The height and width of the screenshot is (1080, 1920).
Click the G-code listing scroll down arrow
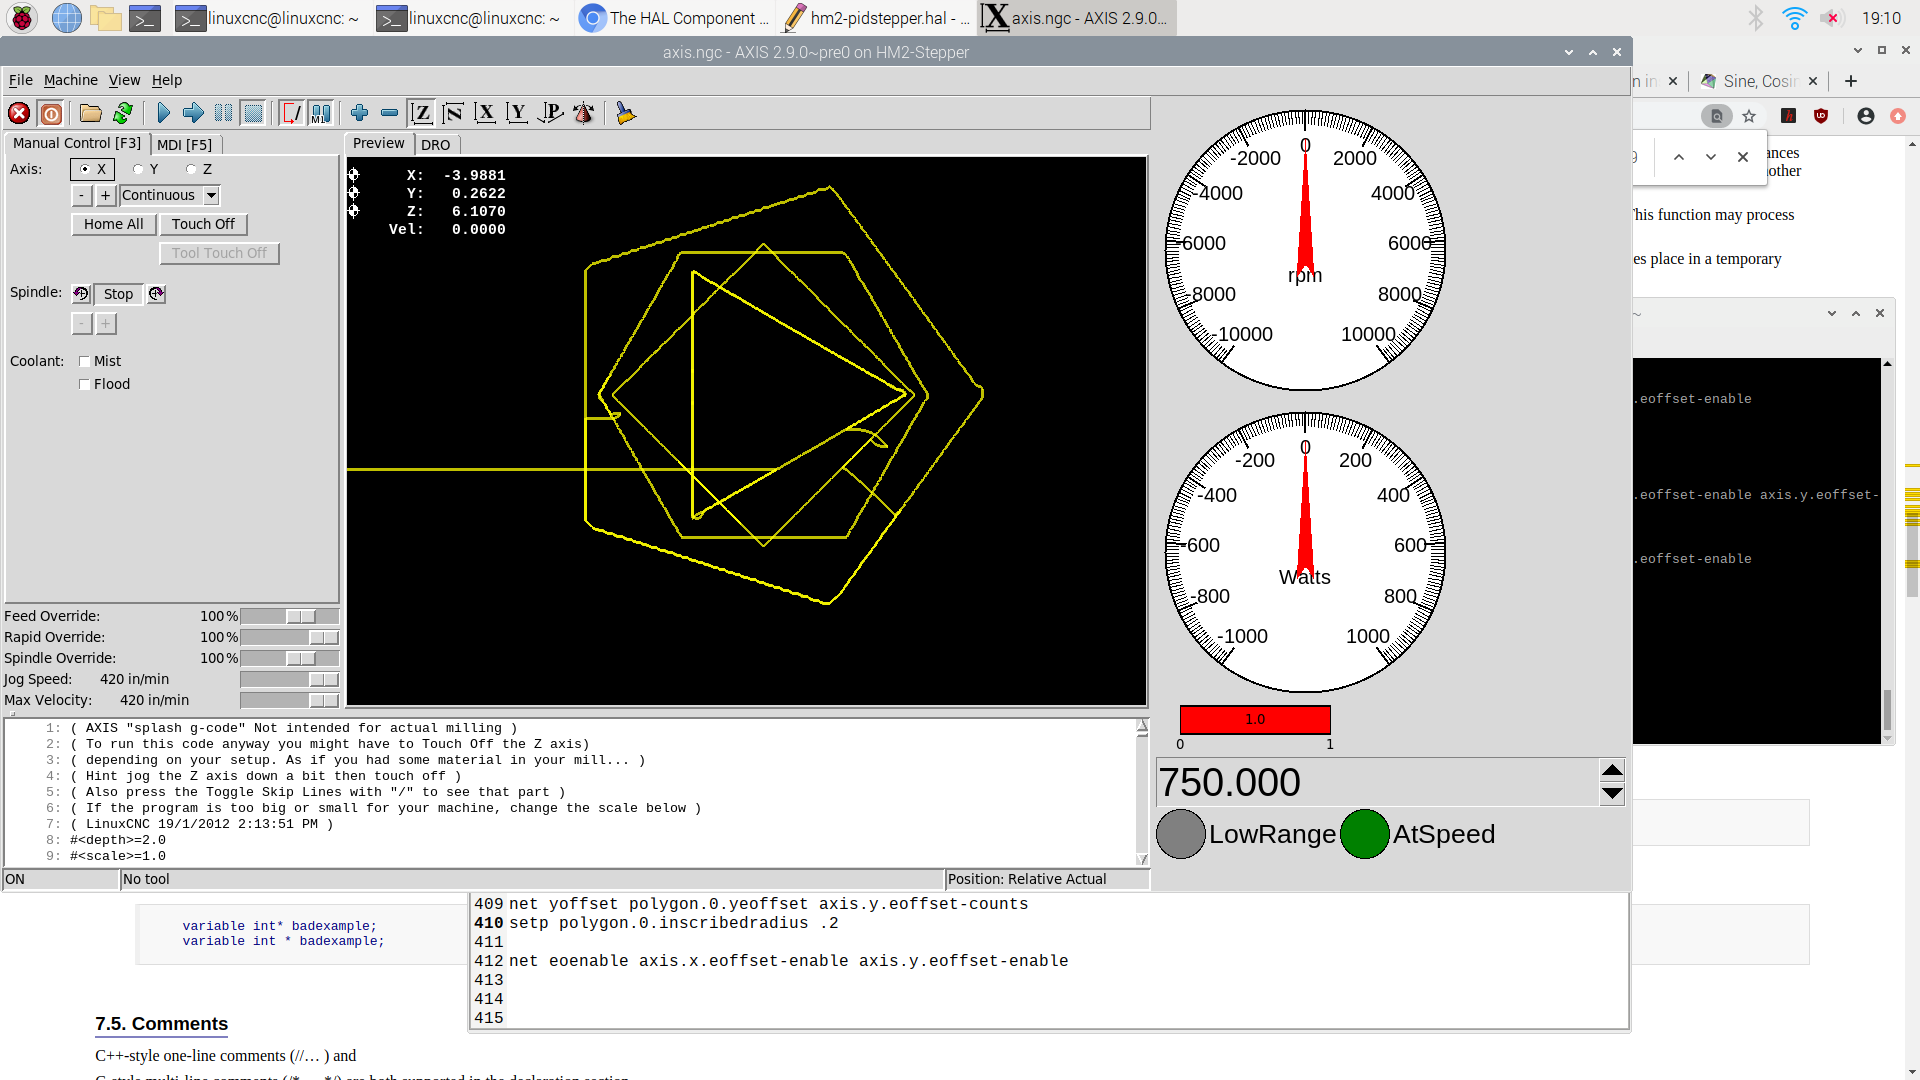pyautogui.click(x=1142, y=859)
